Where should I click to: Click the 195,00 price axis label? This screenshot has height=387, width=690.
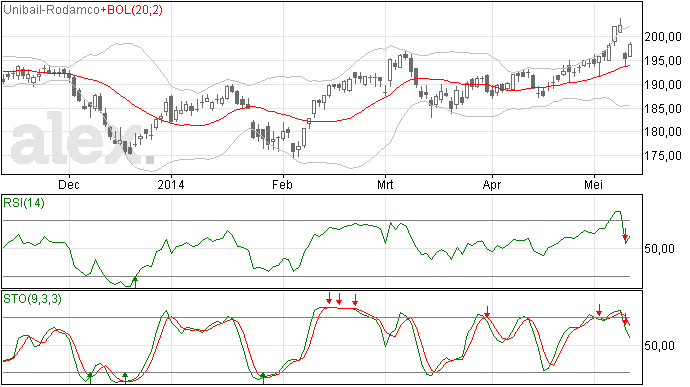pos(663,61)
